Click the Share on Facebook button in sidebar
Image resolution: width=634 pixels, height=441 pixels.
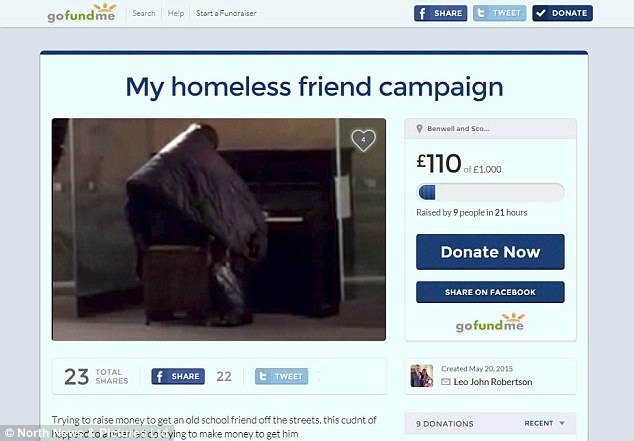click(490, 292)
